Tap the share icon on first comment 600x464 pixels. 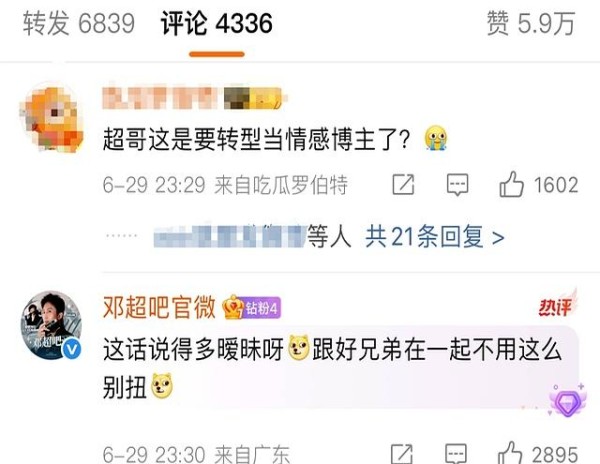click(x=404, y=185)
